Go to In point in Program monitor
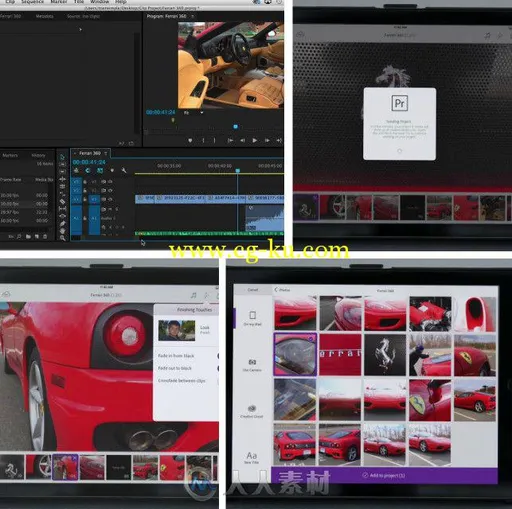 pos(230,140)
